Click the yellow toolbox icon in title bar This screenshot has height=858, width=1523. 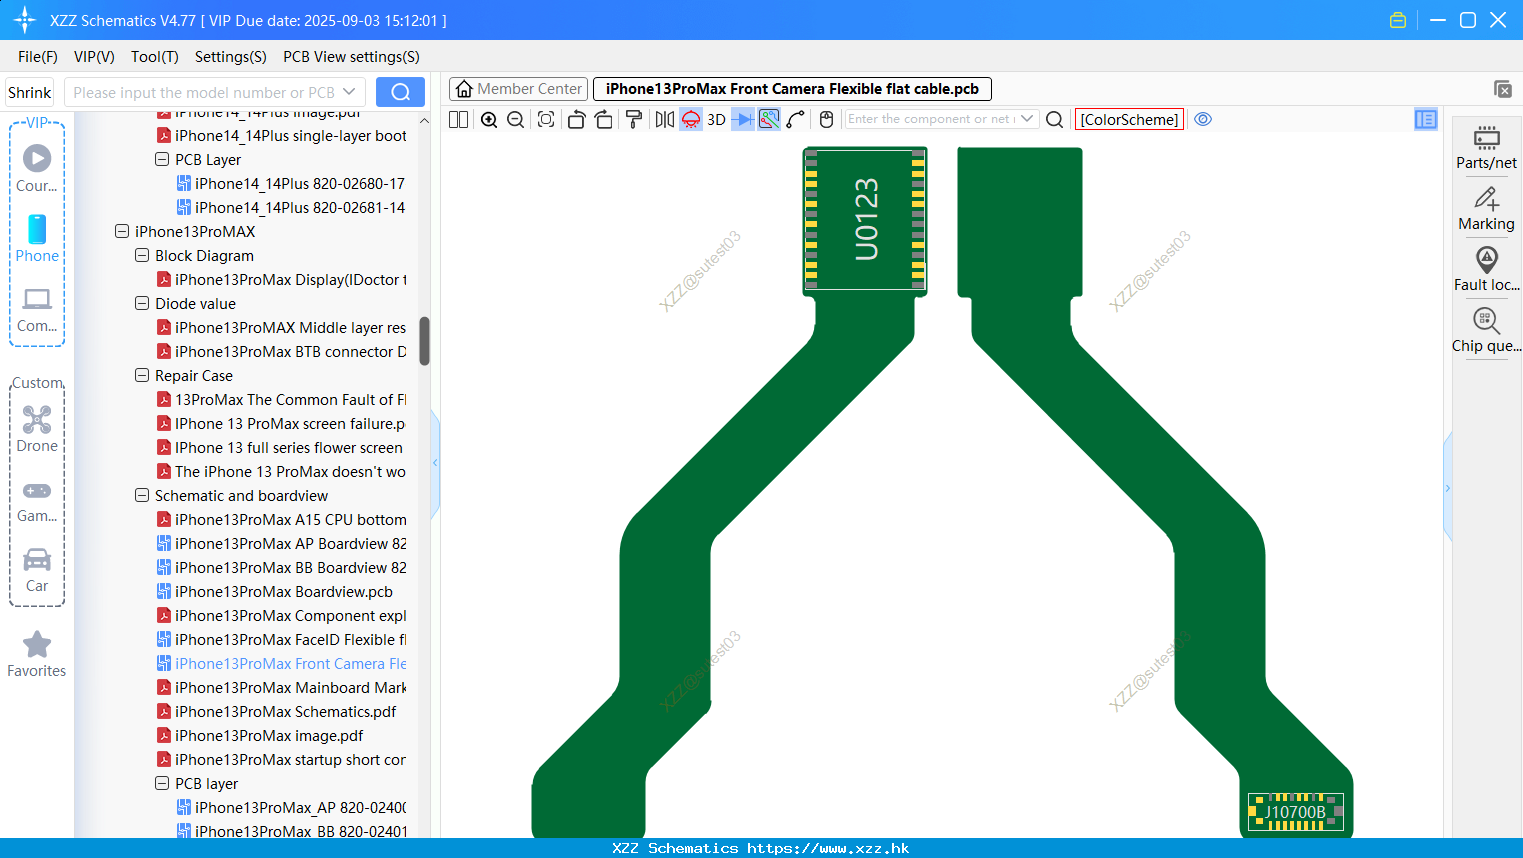(x=1398, y=20)
